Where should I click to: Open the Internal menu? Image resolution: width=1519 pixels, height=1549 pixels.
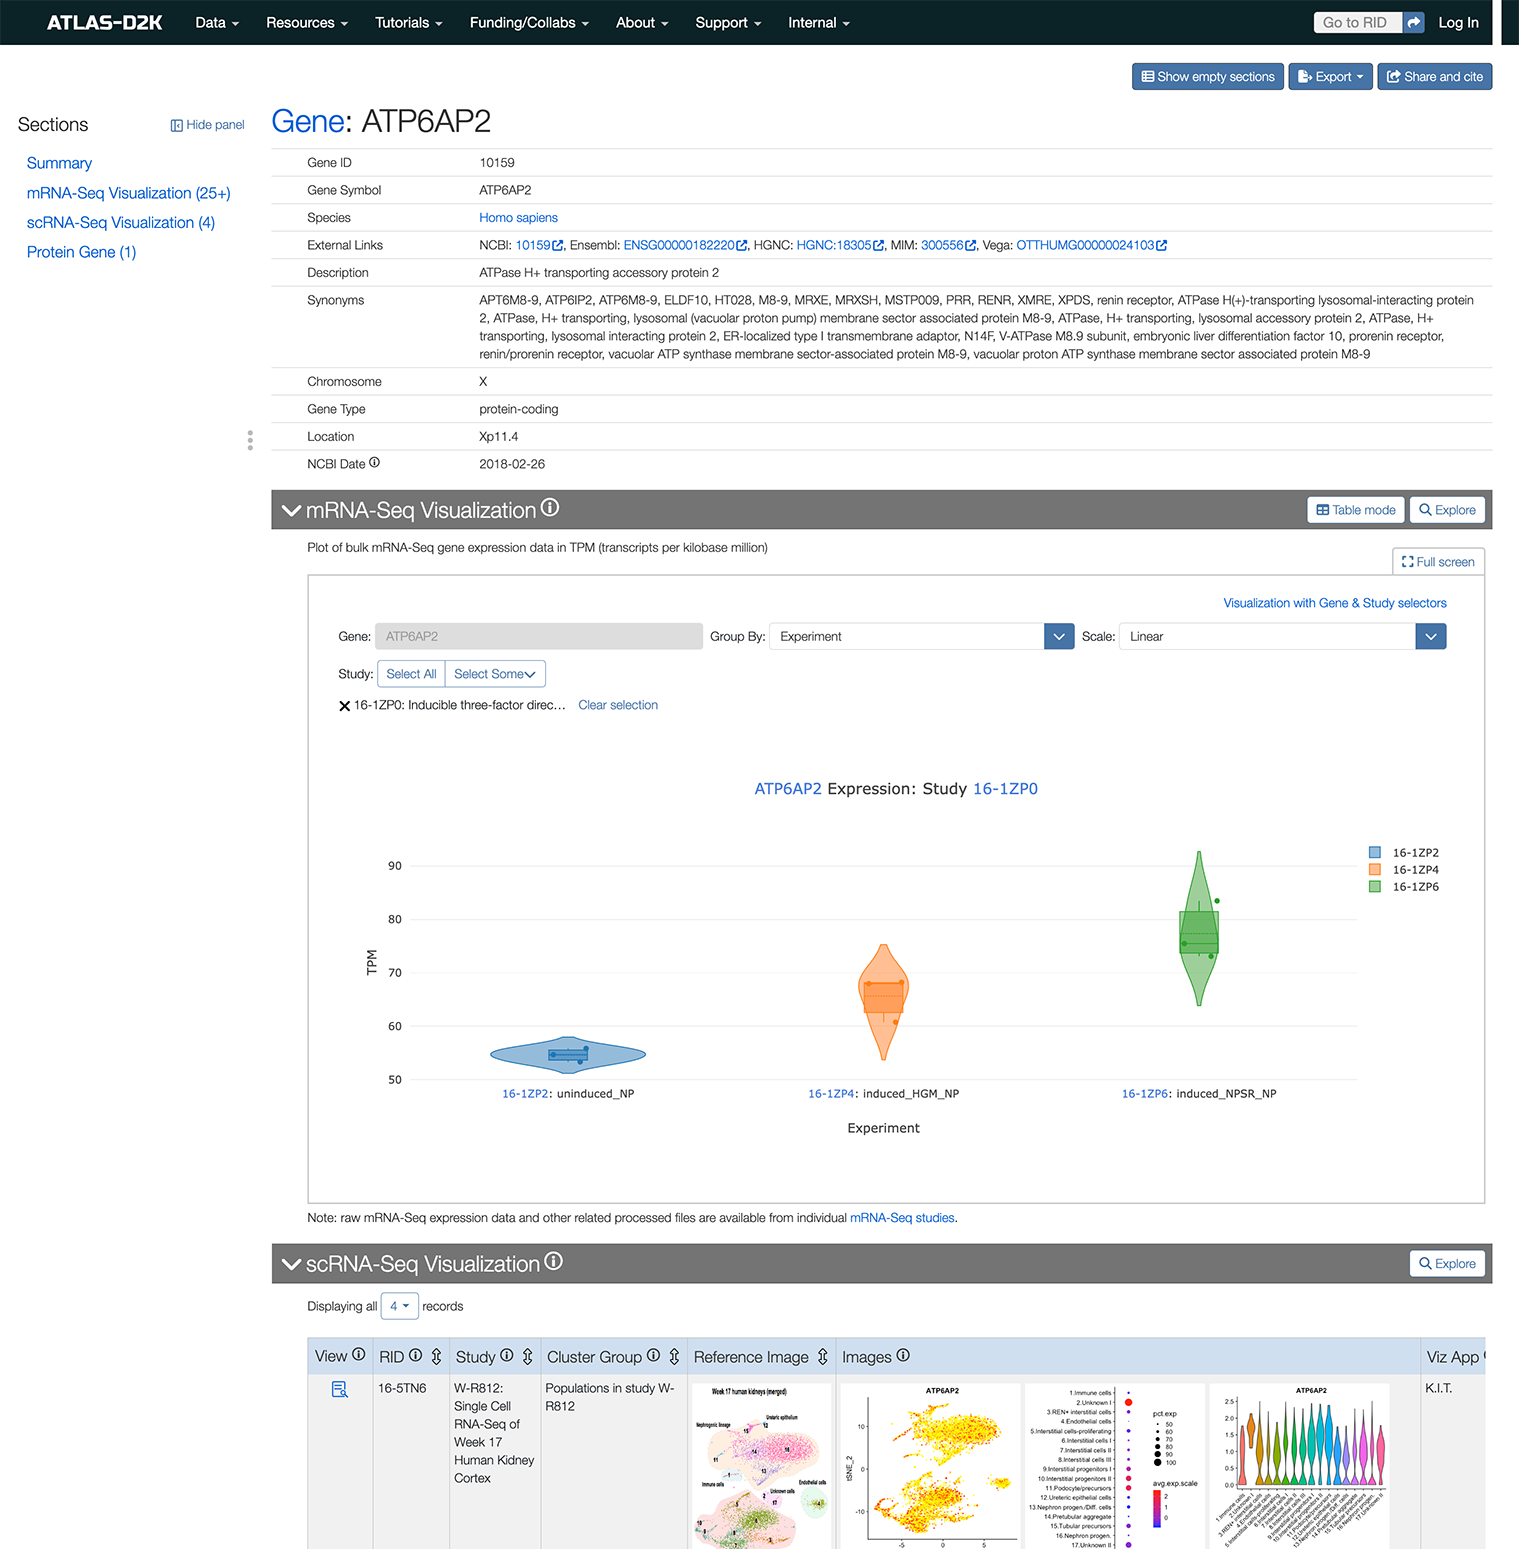pos(818,23)
